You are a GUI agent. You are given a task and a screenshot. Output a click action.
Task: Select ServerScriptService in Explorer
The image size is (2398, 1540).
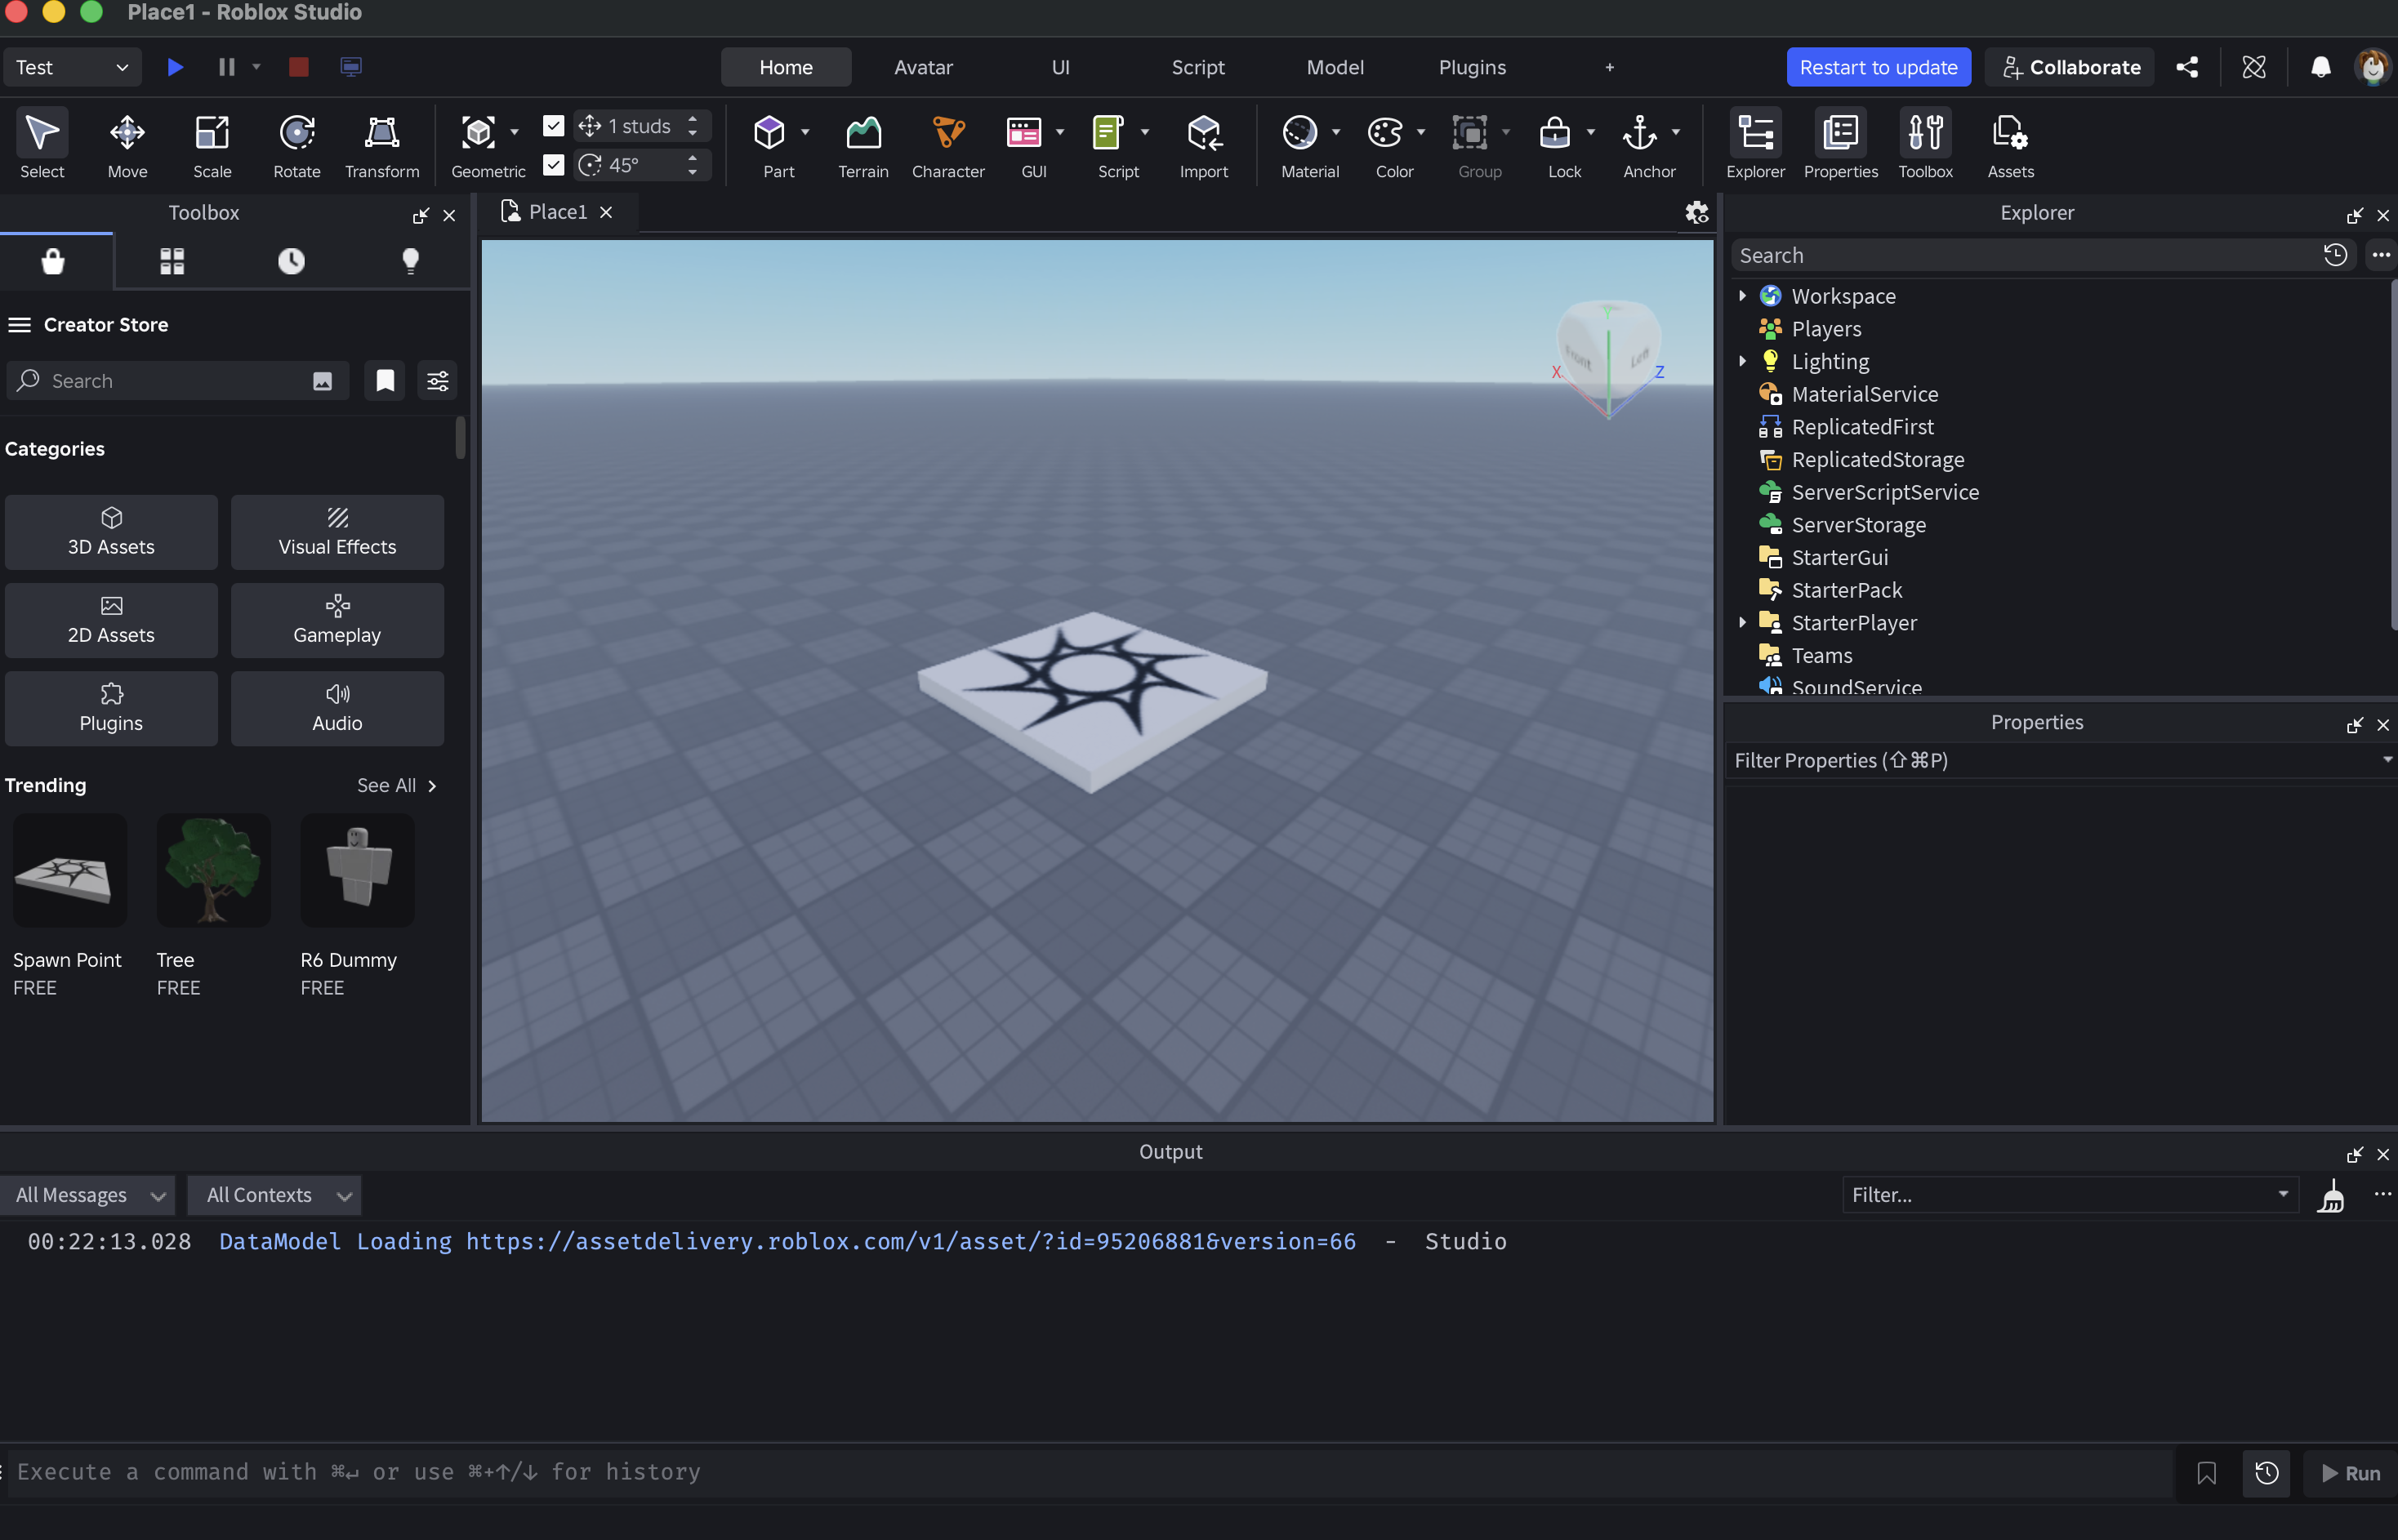coord(1884,491)
